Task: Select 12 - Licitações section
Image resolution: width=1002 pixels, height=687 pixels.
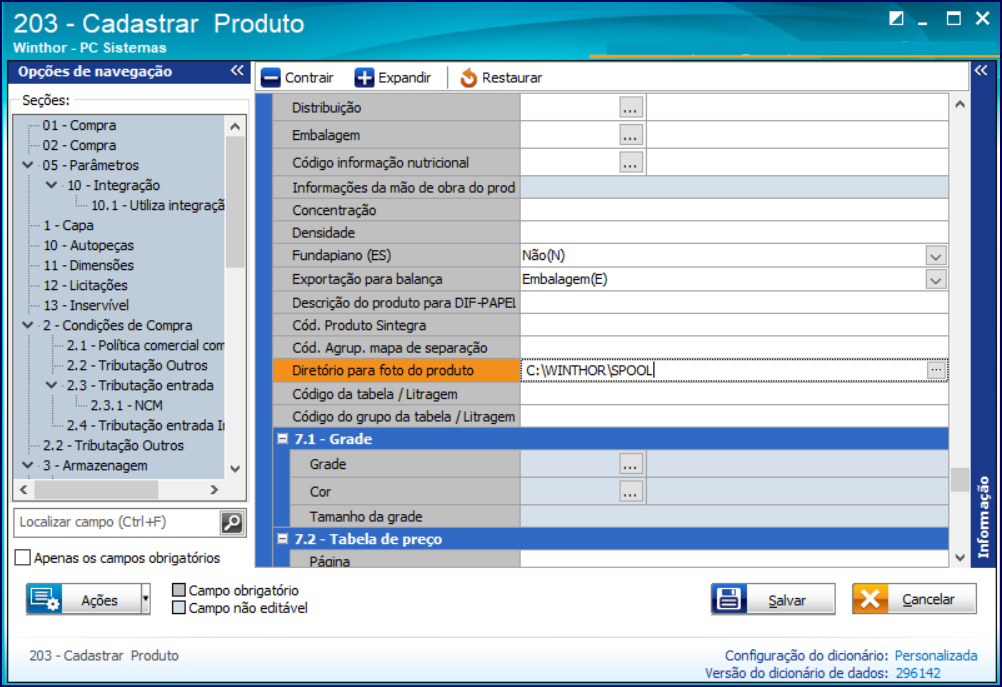Action: [86, 285]
